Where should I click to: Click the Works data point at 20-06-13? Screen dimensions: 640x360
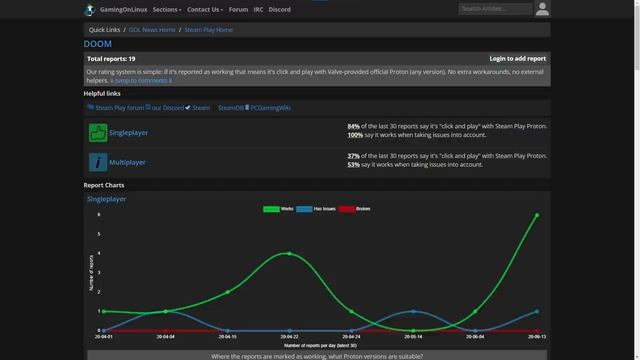[537, 215]
